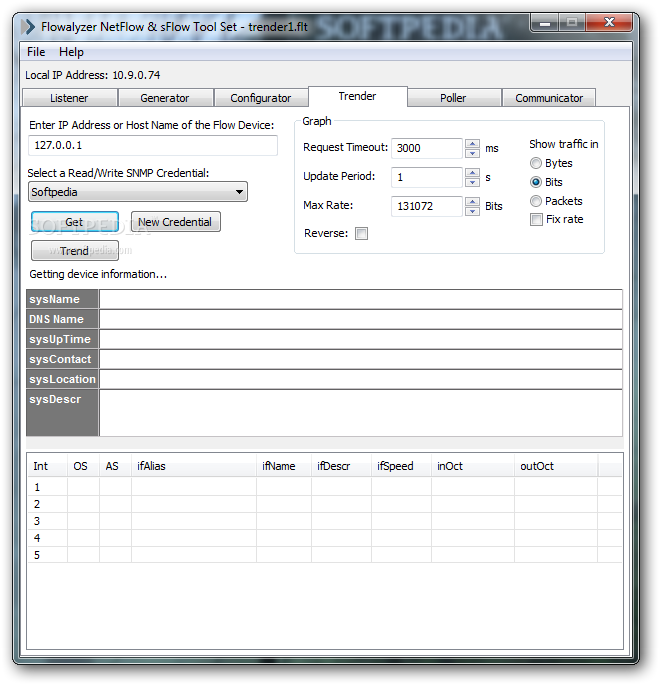
Task: Increase Request Timeout with up arrow
Action: click(472, 143)
